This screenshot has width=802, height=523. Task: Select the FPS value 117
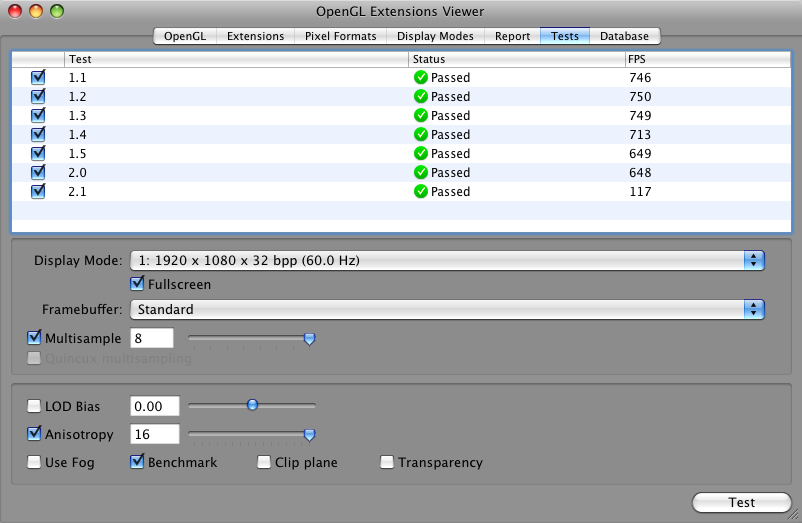[640, 191]
